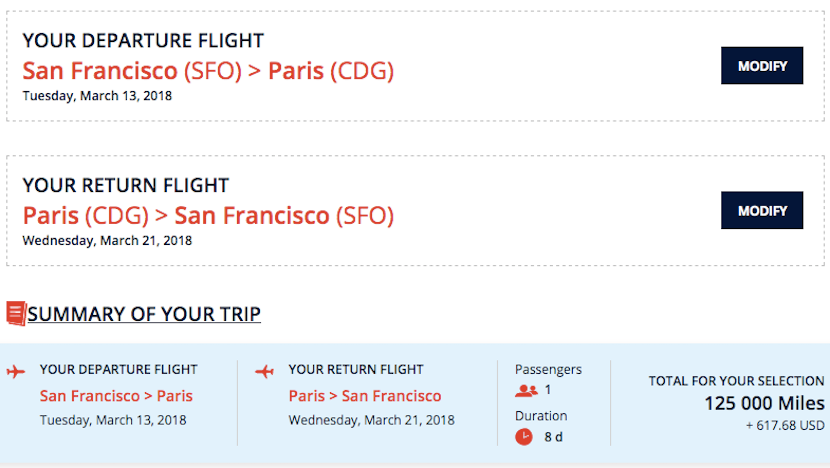
Task: Click the Total For Your Selection label
Action: point(736,381)
